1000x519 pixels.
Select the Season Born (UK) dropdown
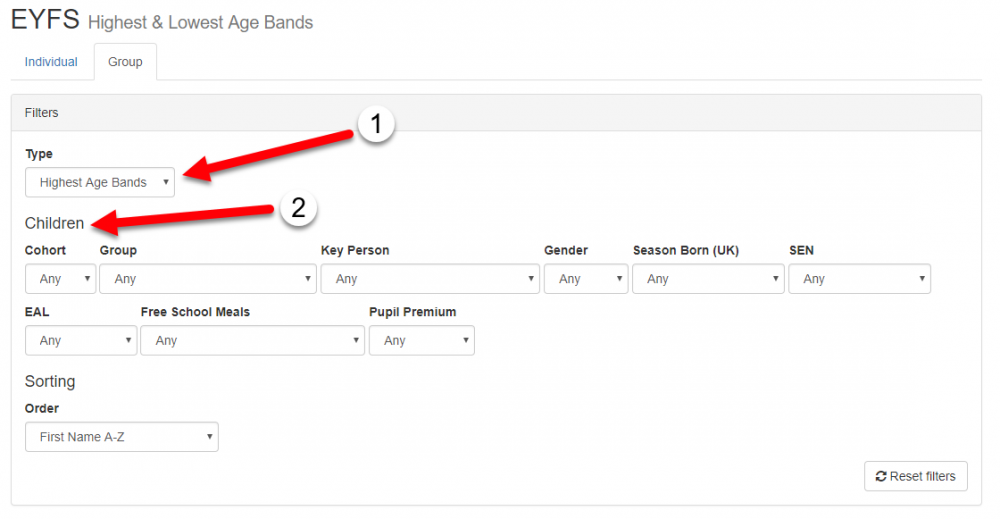pos(708,279)
